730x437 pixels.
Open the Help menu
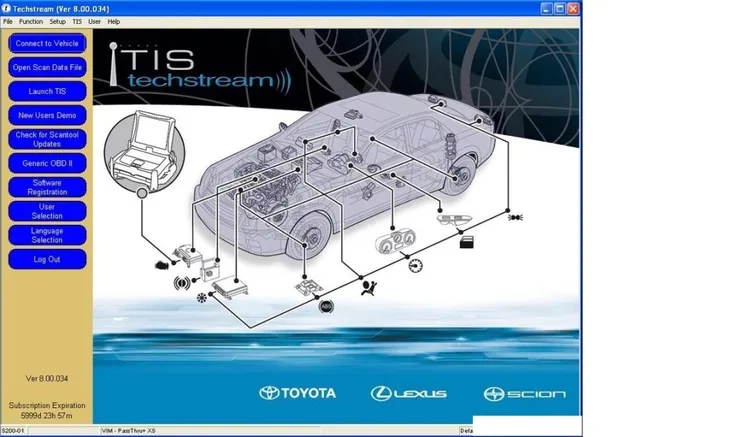click(x=114, y=21)
